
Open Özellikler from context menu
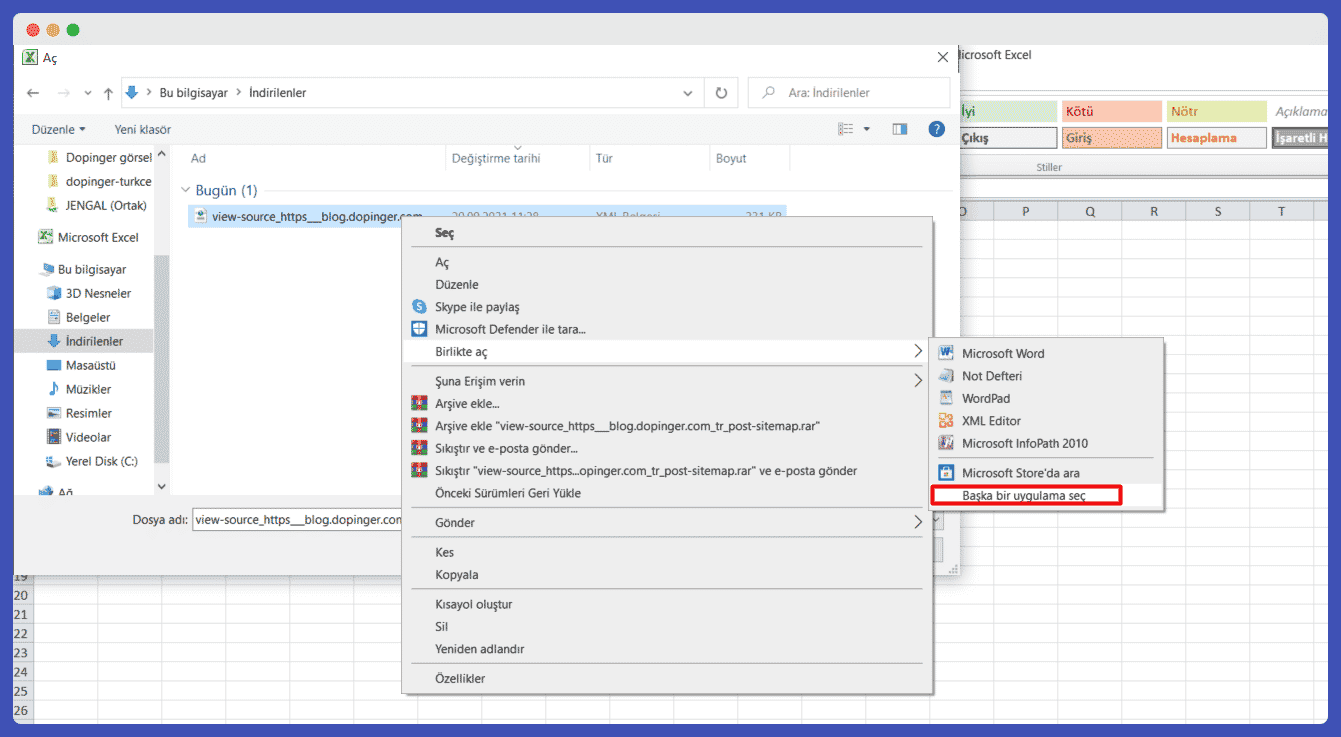pos(667,679)
